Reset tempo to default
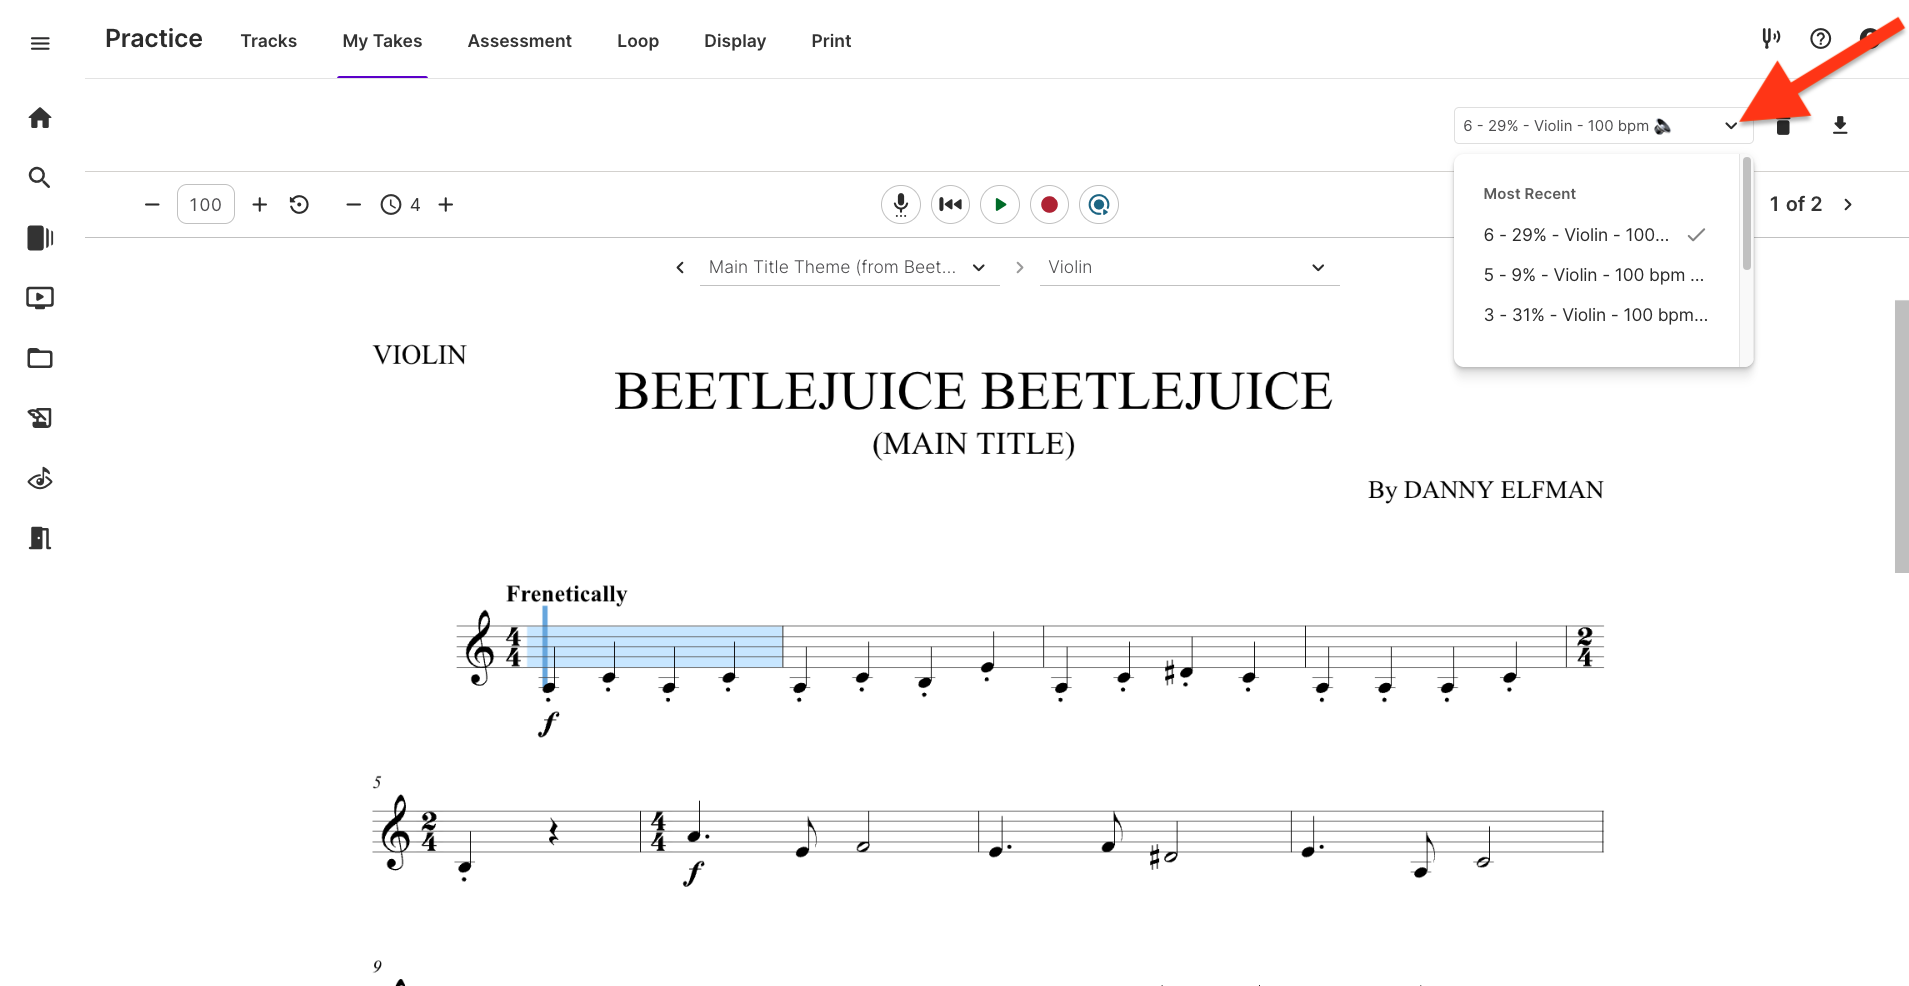 (x=299, y=204)
